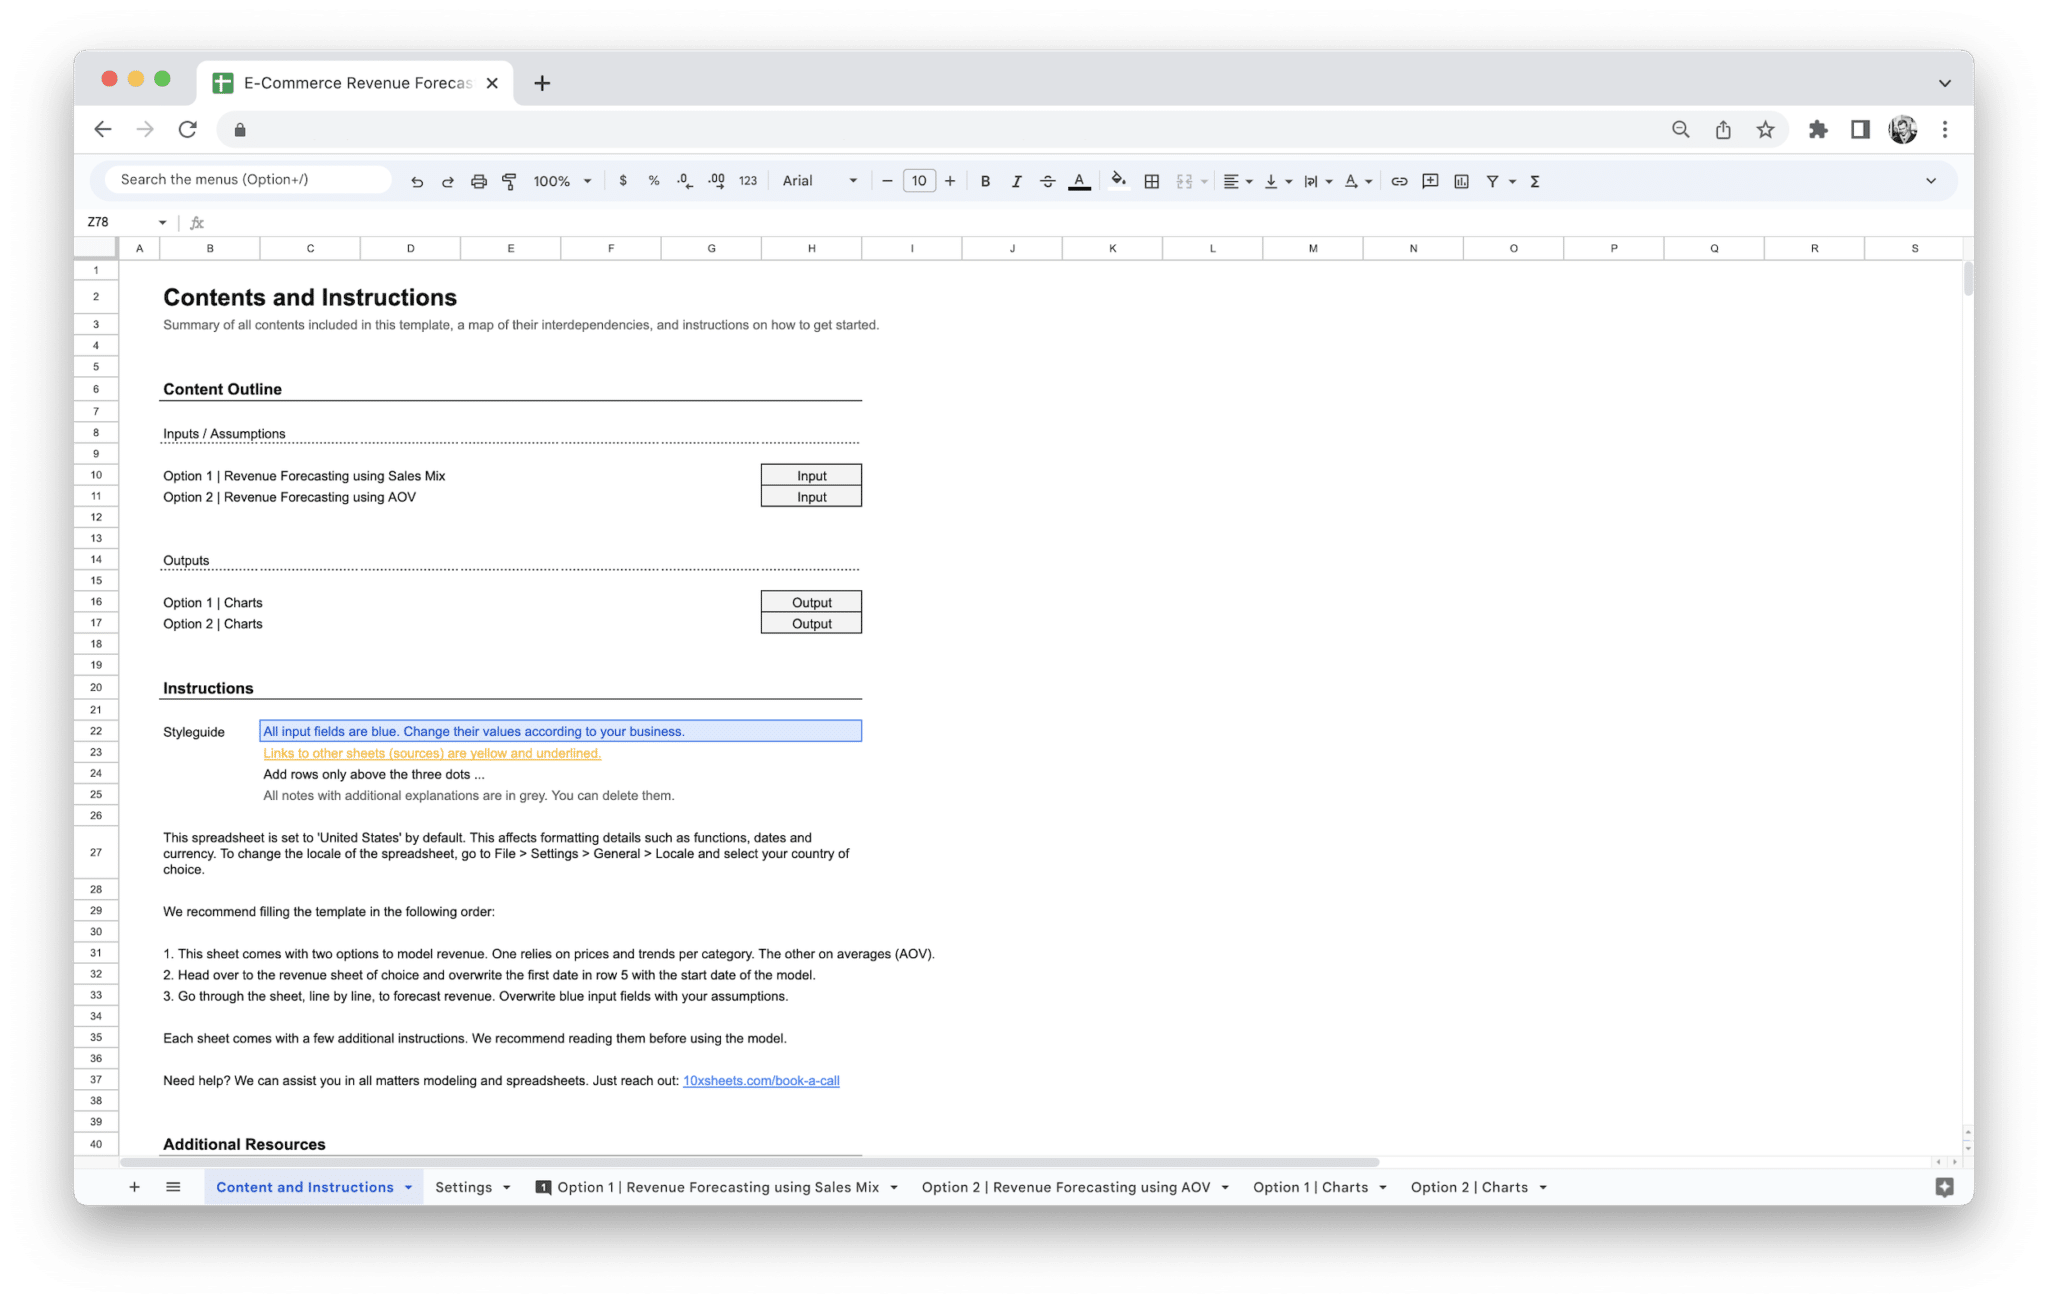
Task: Apply Format as currency icon
Action: pos(624,181)
